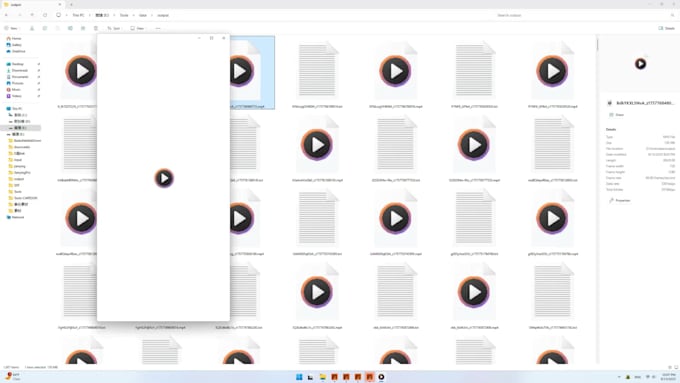Open the New item menu in Explorer toolbar
Screen dimensions: 680x383
point(11,28)
